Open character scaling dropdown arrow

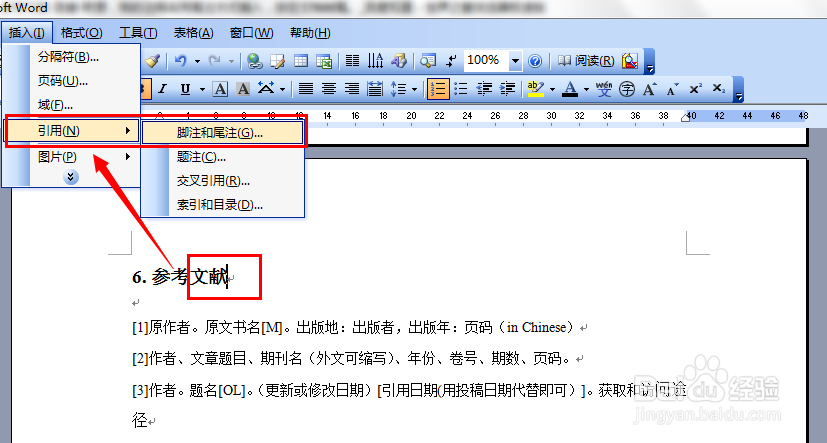pyautogui.click(x=283, y=90)
